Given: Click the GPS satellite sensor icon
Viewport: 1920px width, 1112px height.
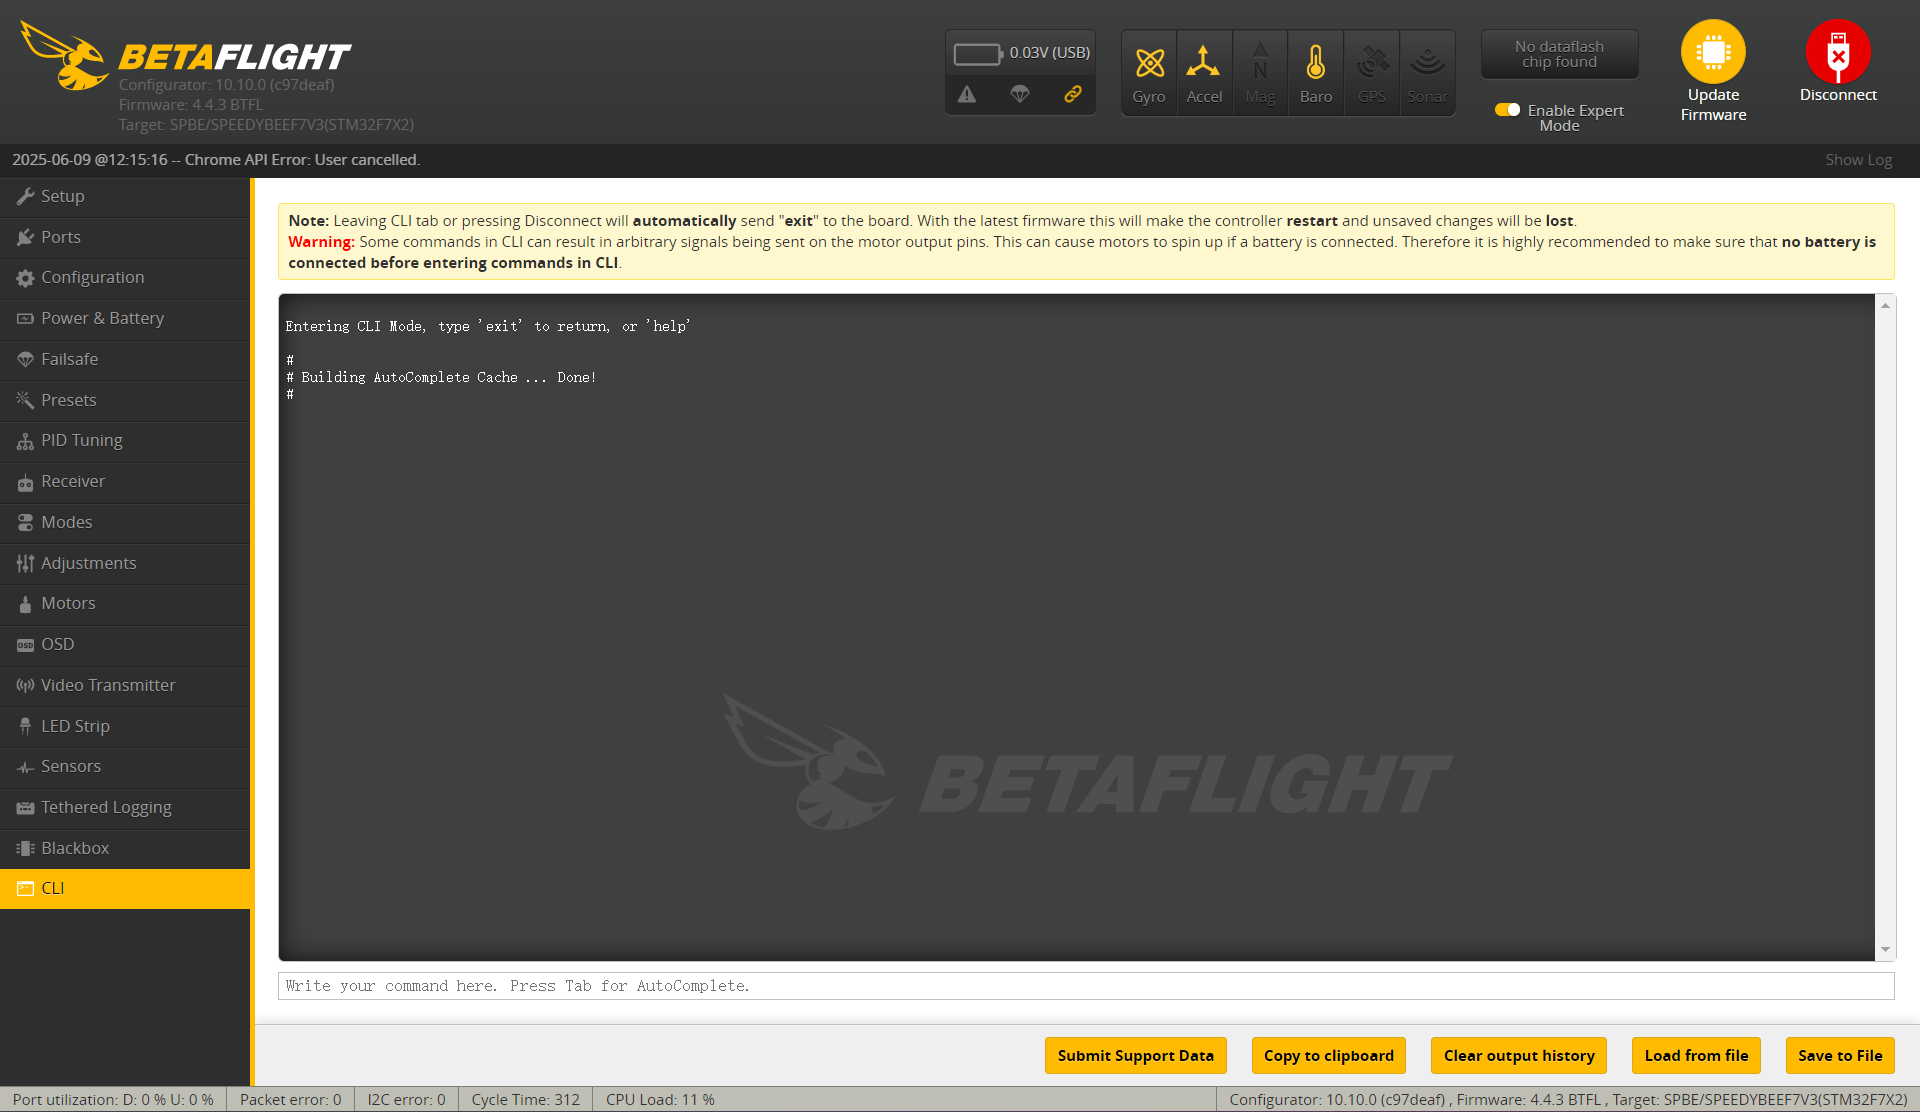Looking at the screenshot, I should tap(1372, 62).
